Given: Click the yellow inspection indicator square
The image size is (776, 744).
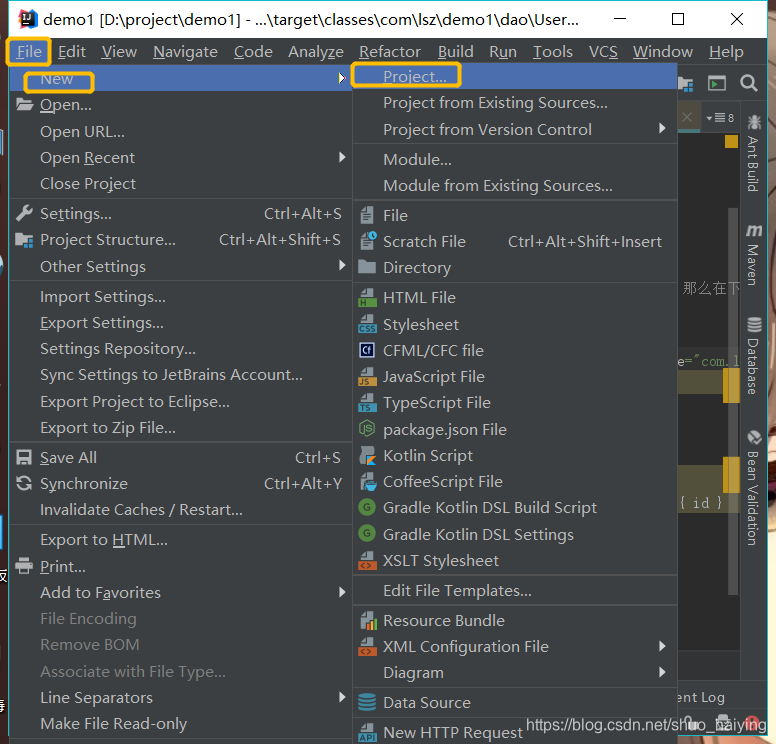Looking at the screenshot, I should pos(731,142).
